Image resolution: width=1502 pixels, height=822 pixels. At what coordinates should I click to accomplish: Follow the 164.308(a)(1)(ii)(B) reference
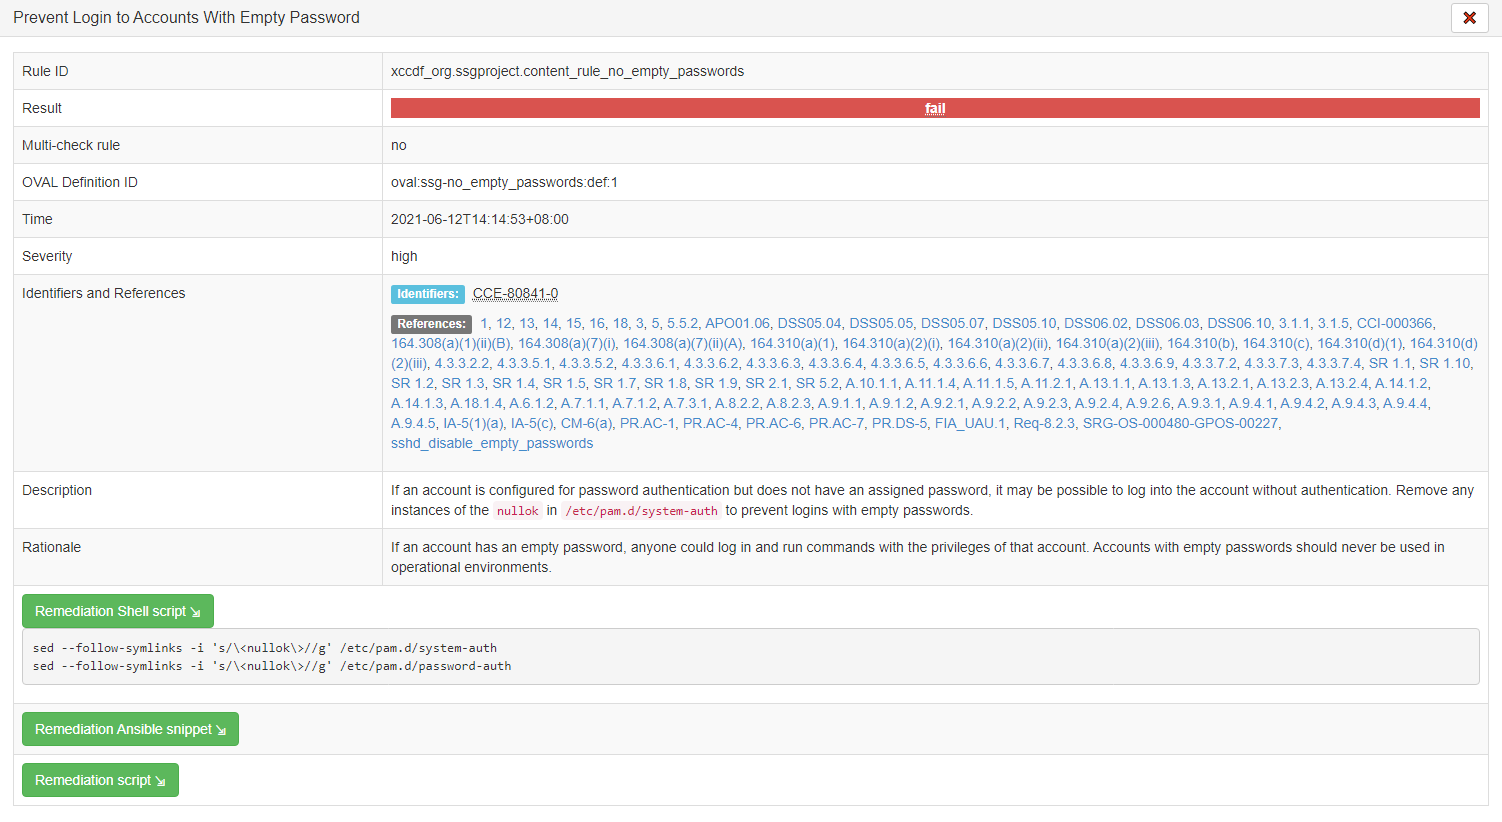click(x=451, y=343)
